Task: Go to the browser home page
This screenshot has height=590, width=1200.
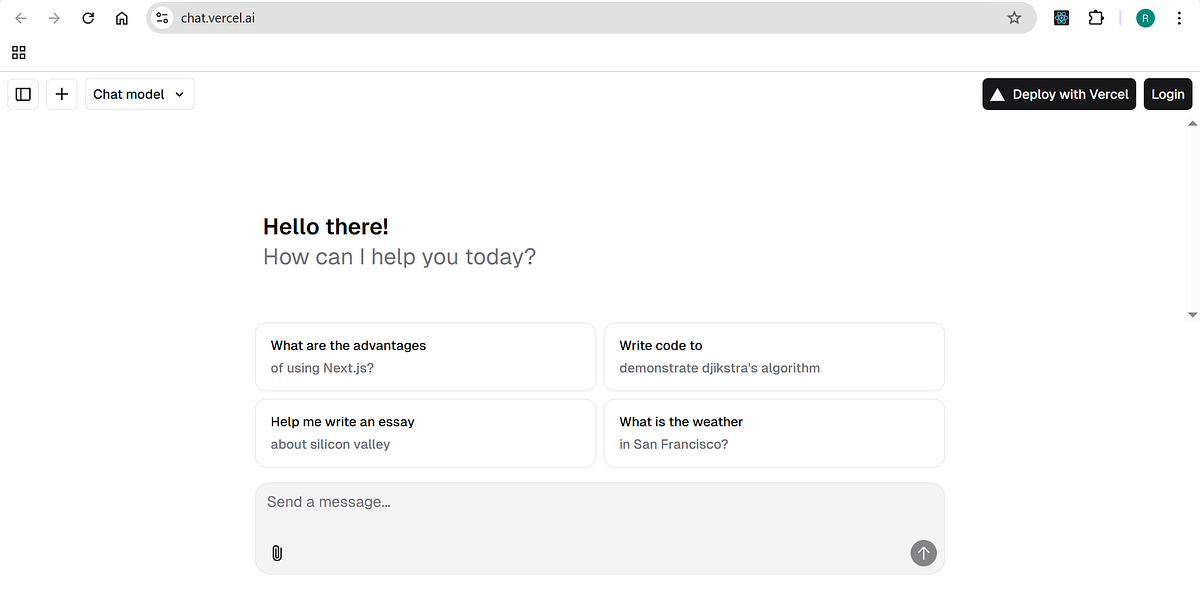Action: click(x=121, y=17)
